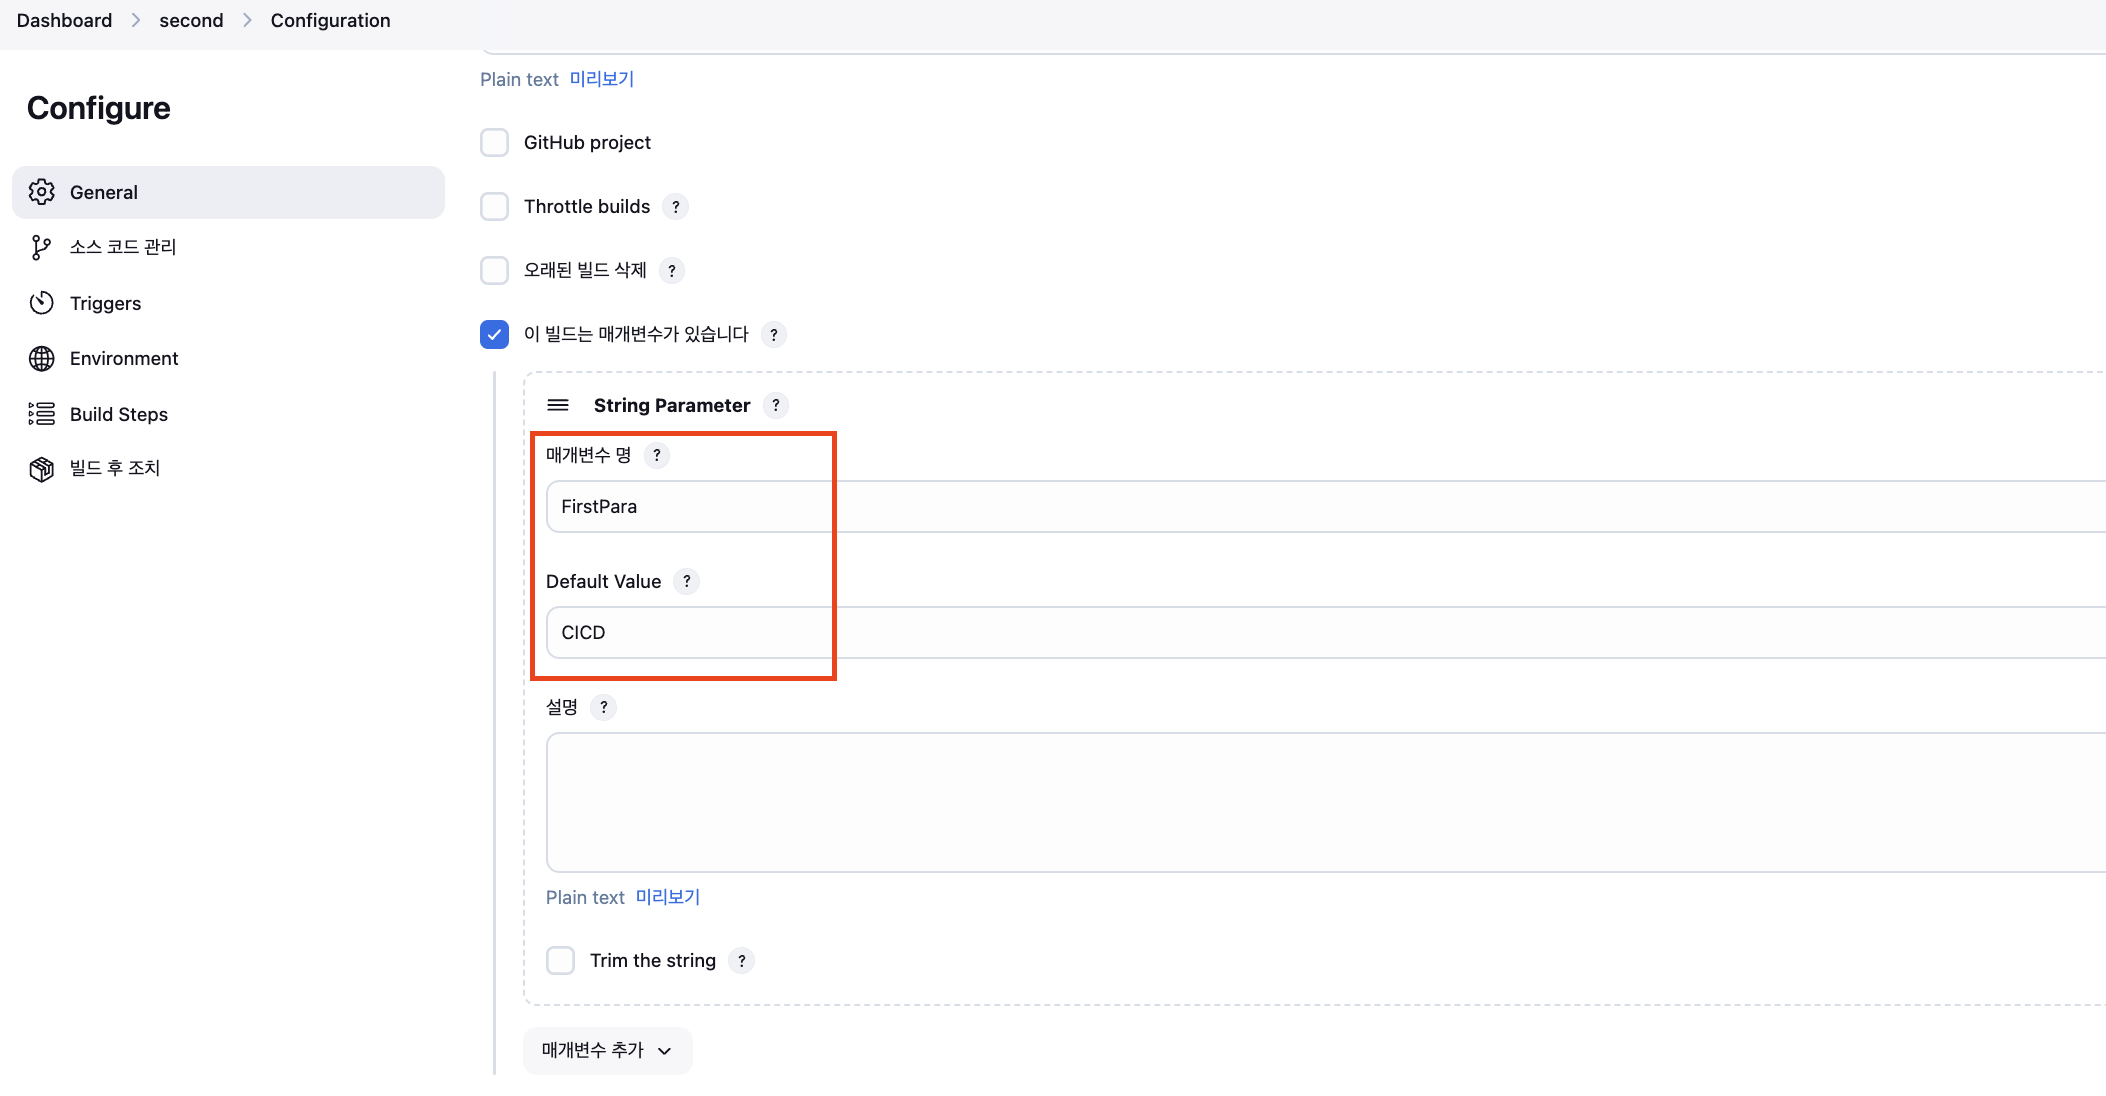2106x1096 pixels.
Task: Expand the 매개변수 추가 dropdown button
Action: click(607, 1050)
